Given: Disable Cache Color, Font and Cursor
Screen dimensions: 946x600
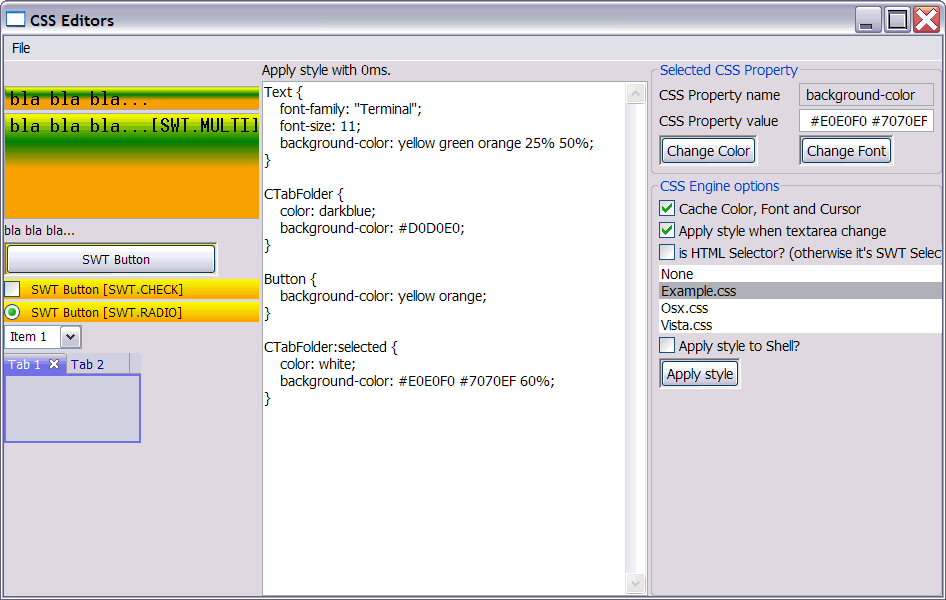Looking at the screenshot, I should [x=667, y=209].
